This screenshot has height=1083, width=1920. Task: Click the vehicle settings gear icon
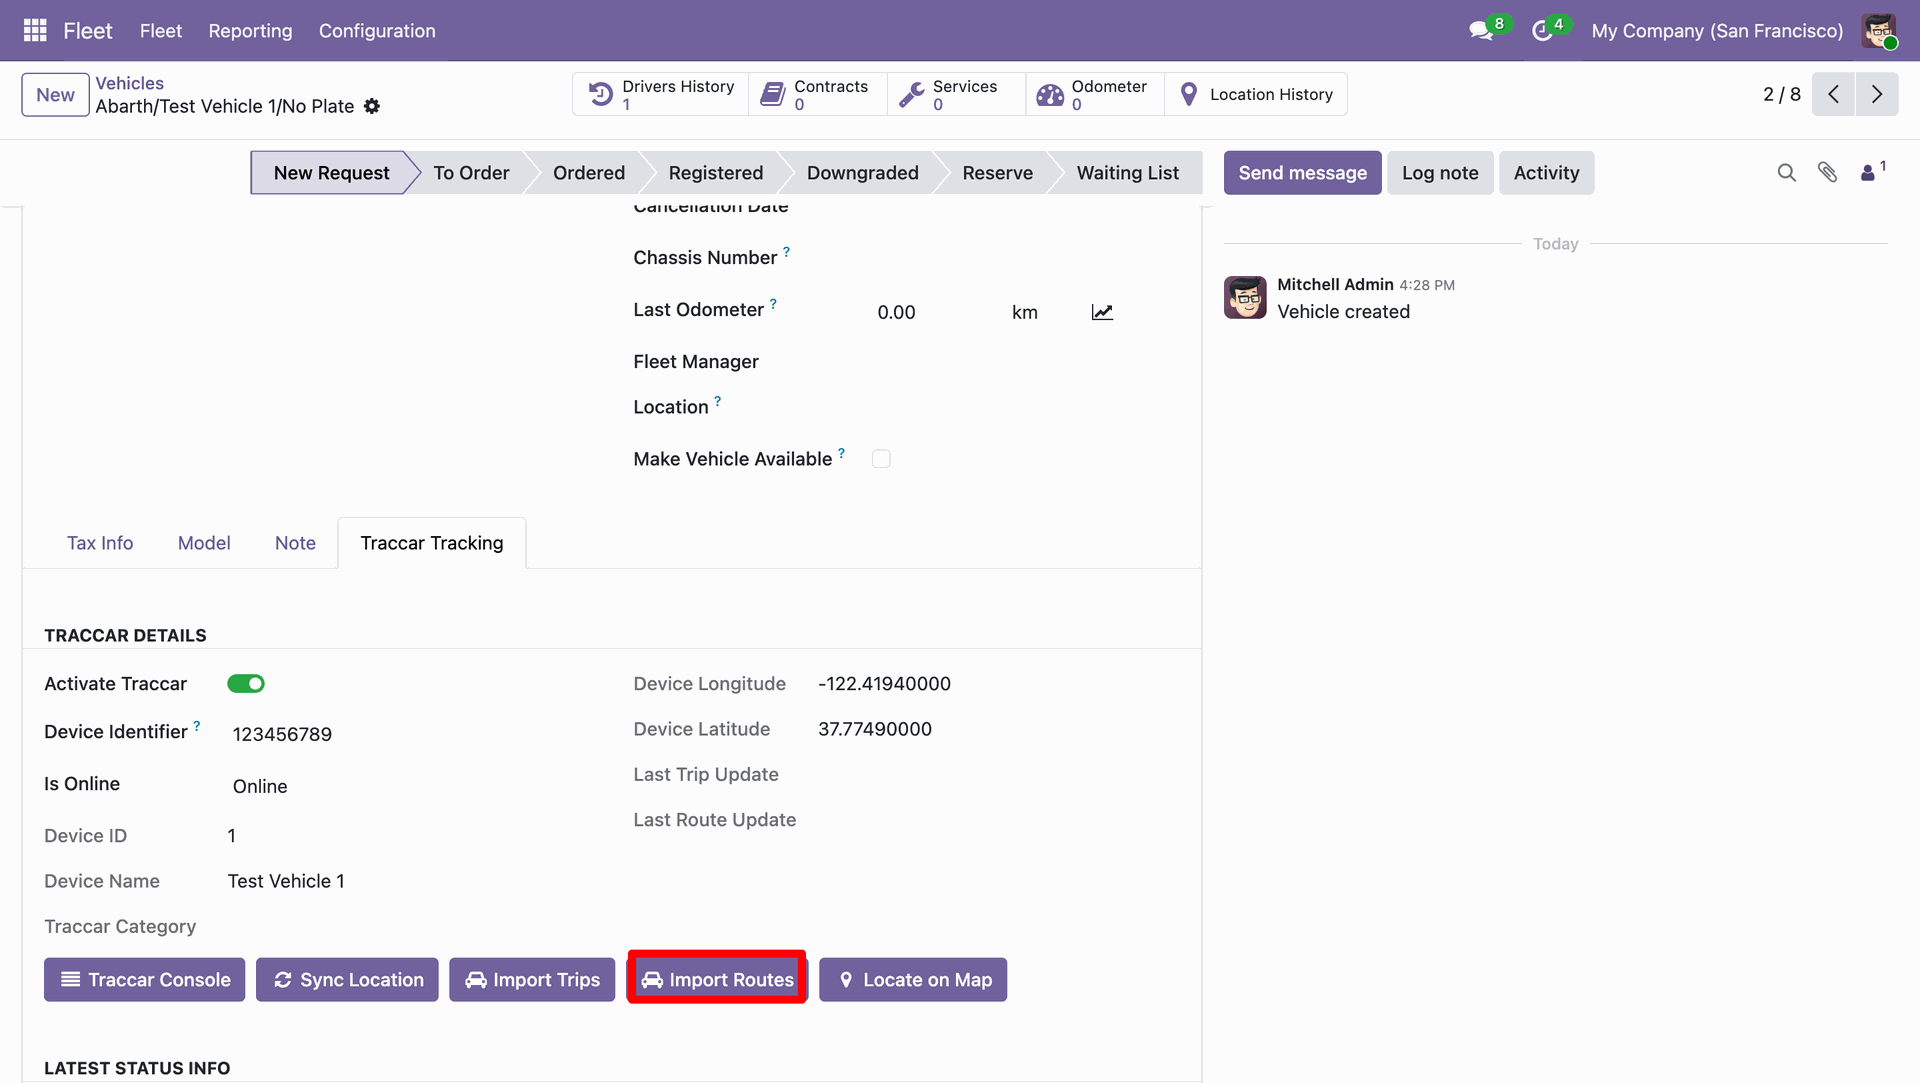coord(372,106)
